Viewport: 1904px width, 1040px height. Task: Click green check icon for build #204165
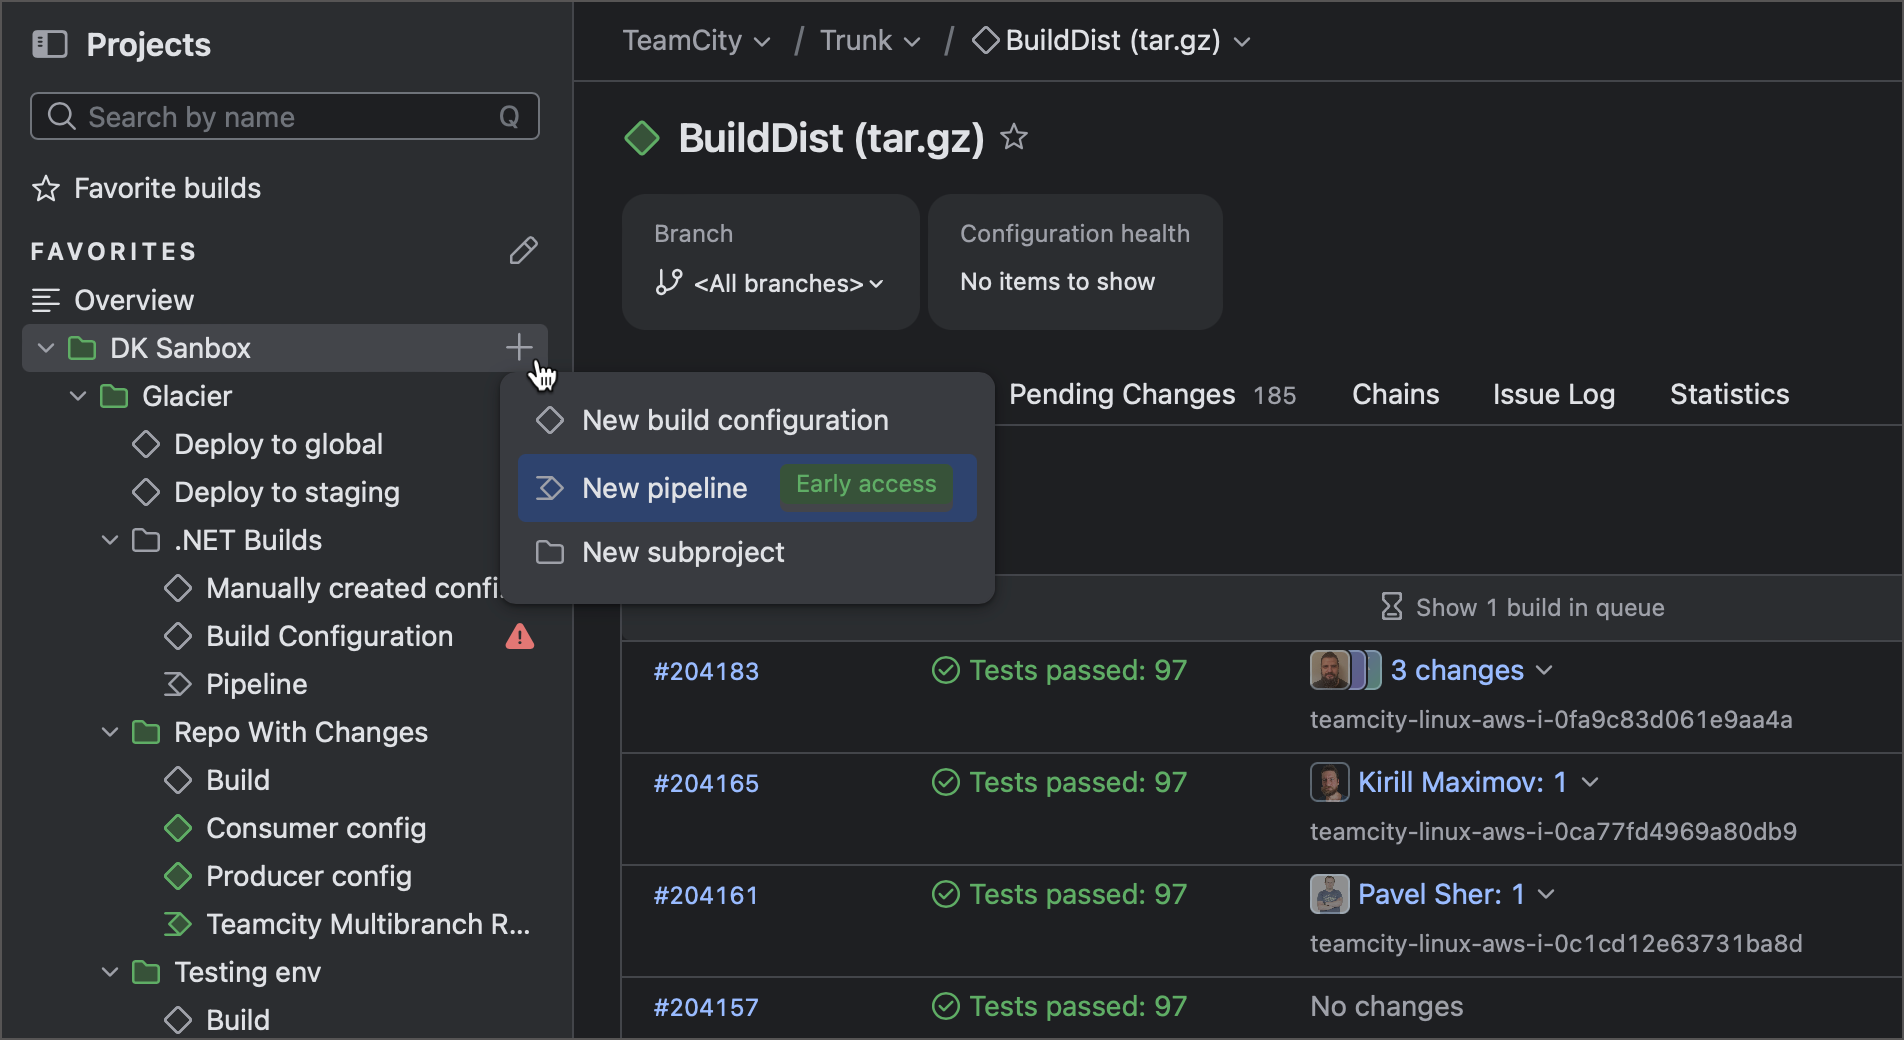(x=946, y=782)
